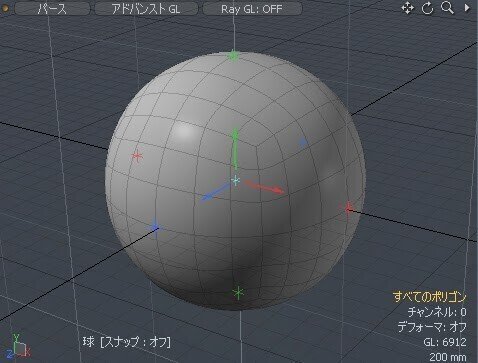Open the パース view type dropdown
The width and height of the screenshot is (478, 363).
[x=52, y=9]
